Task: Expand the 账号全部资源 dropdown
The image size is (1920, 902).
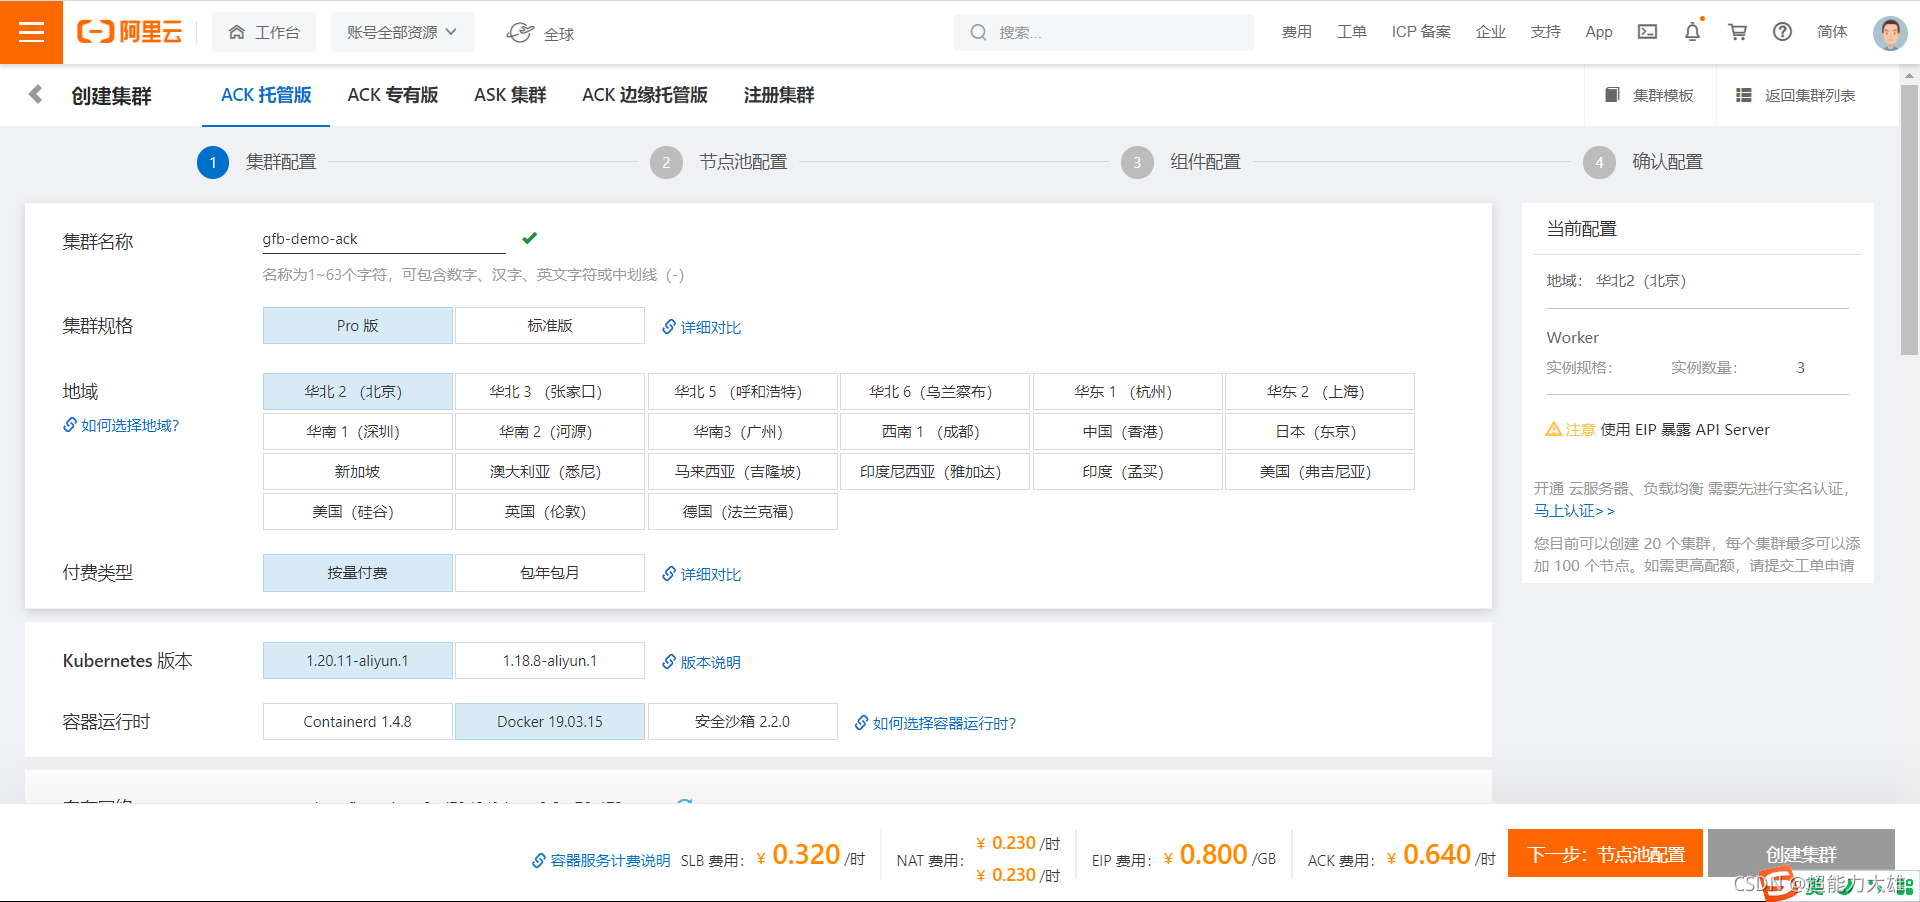Action: [x=401, y=31]
